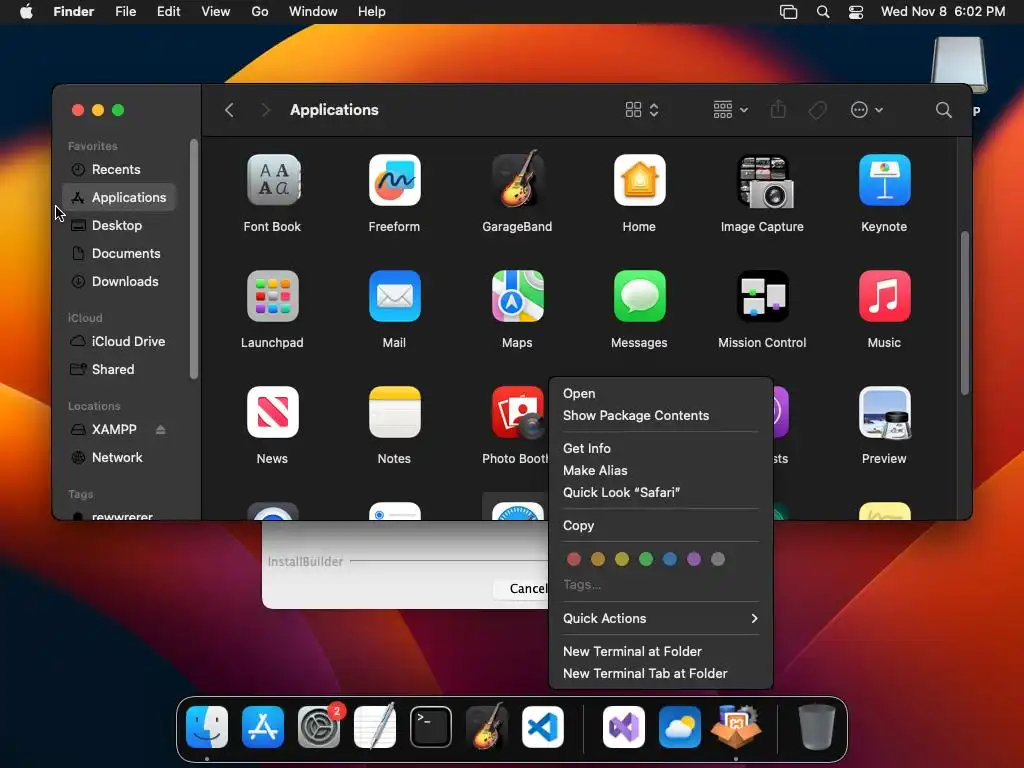Click the Share toolbar button
The width and height of the screenshot is (1024, 768).
coord(778,109)
